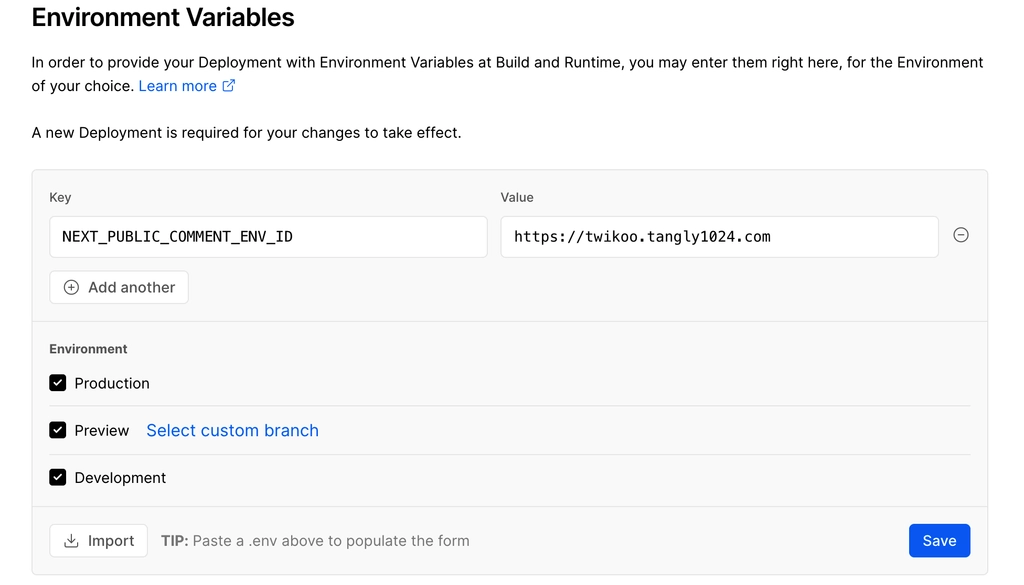Click the download arrow icon in Import
This screenshot has height=585, width=1024.
click(71, 541)
